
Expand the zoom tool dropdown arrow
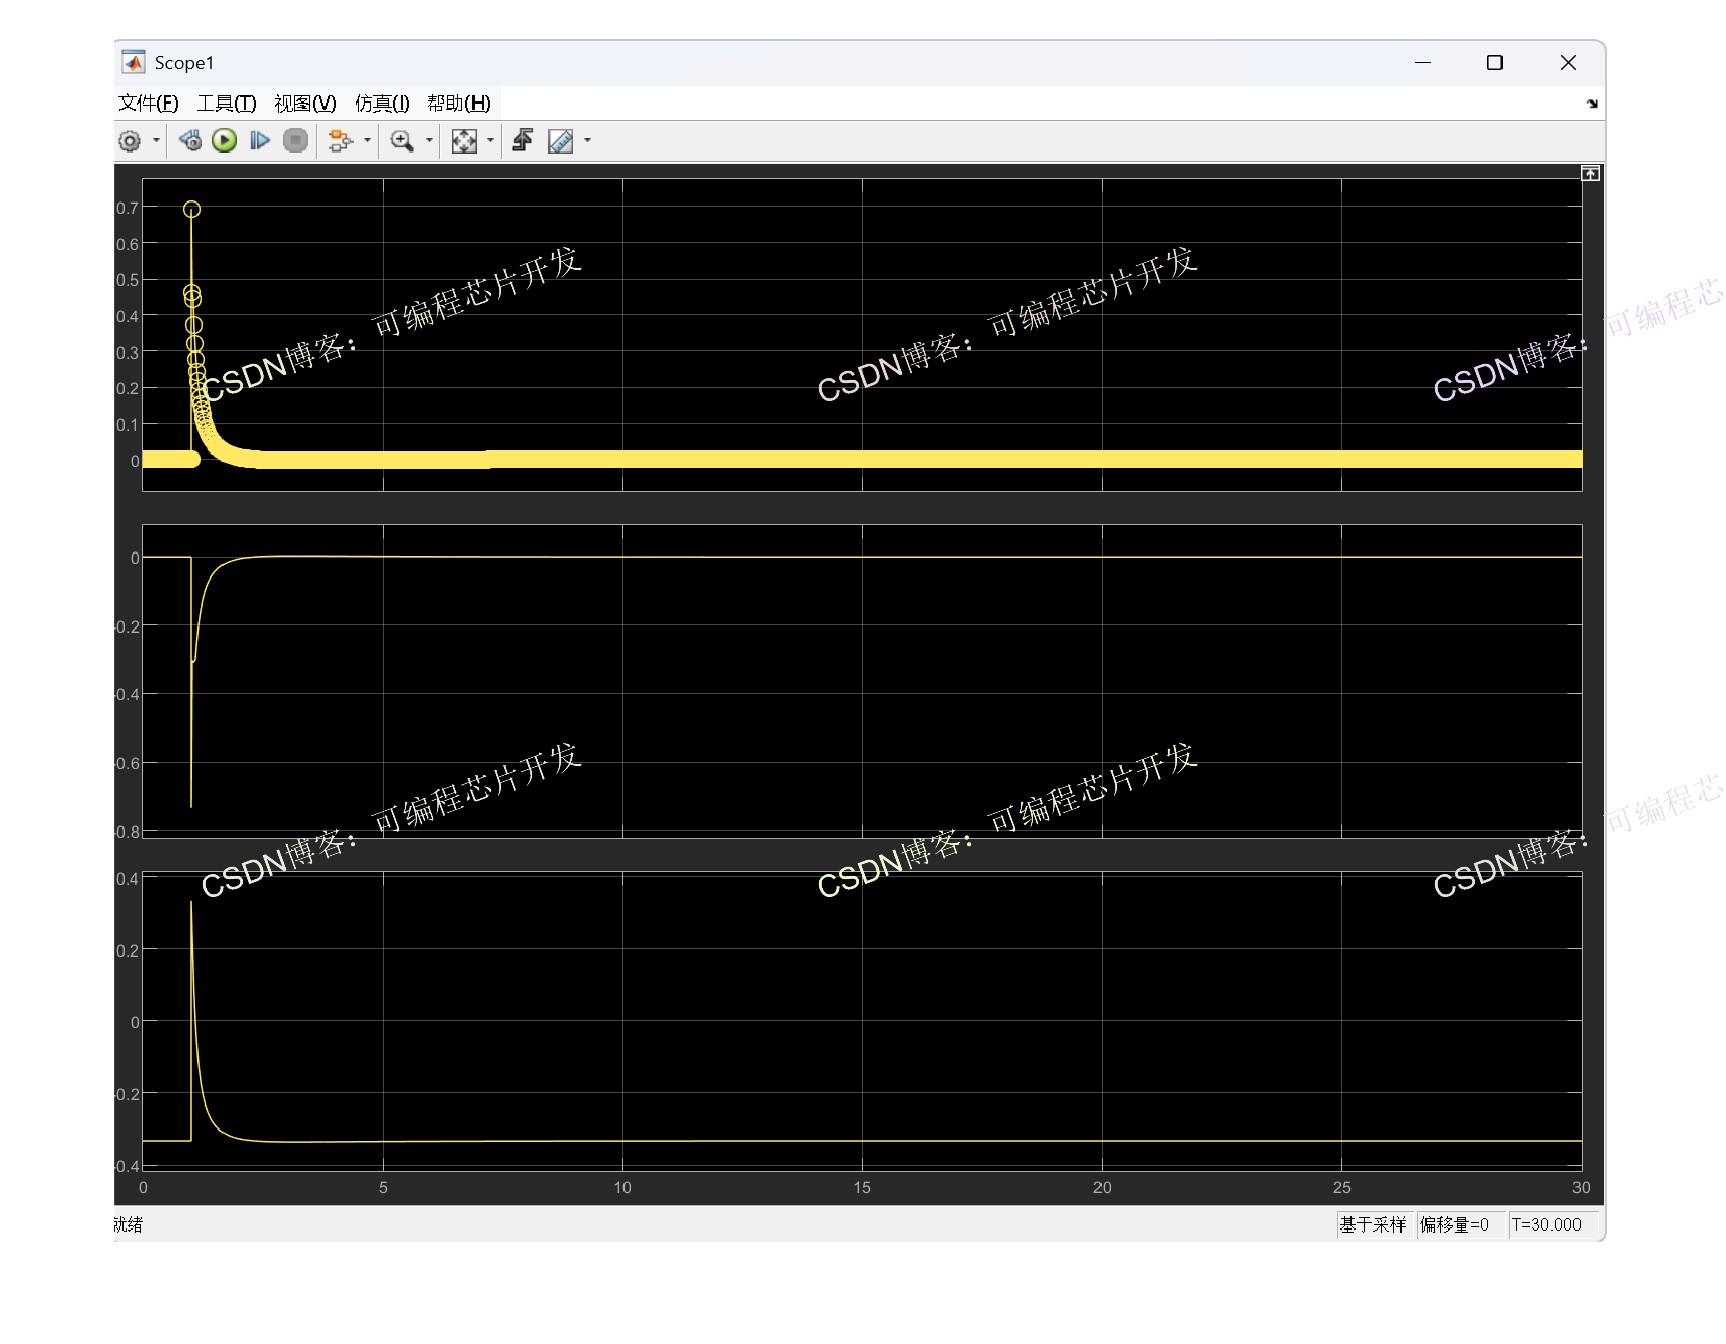tap(429, 141)
